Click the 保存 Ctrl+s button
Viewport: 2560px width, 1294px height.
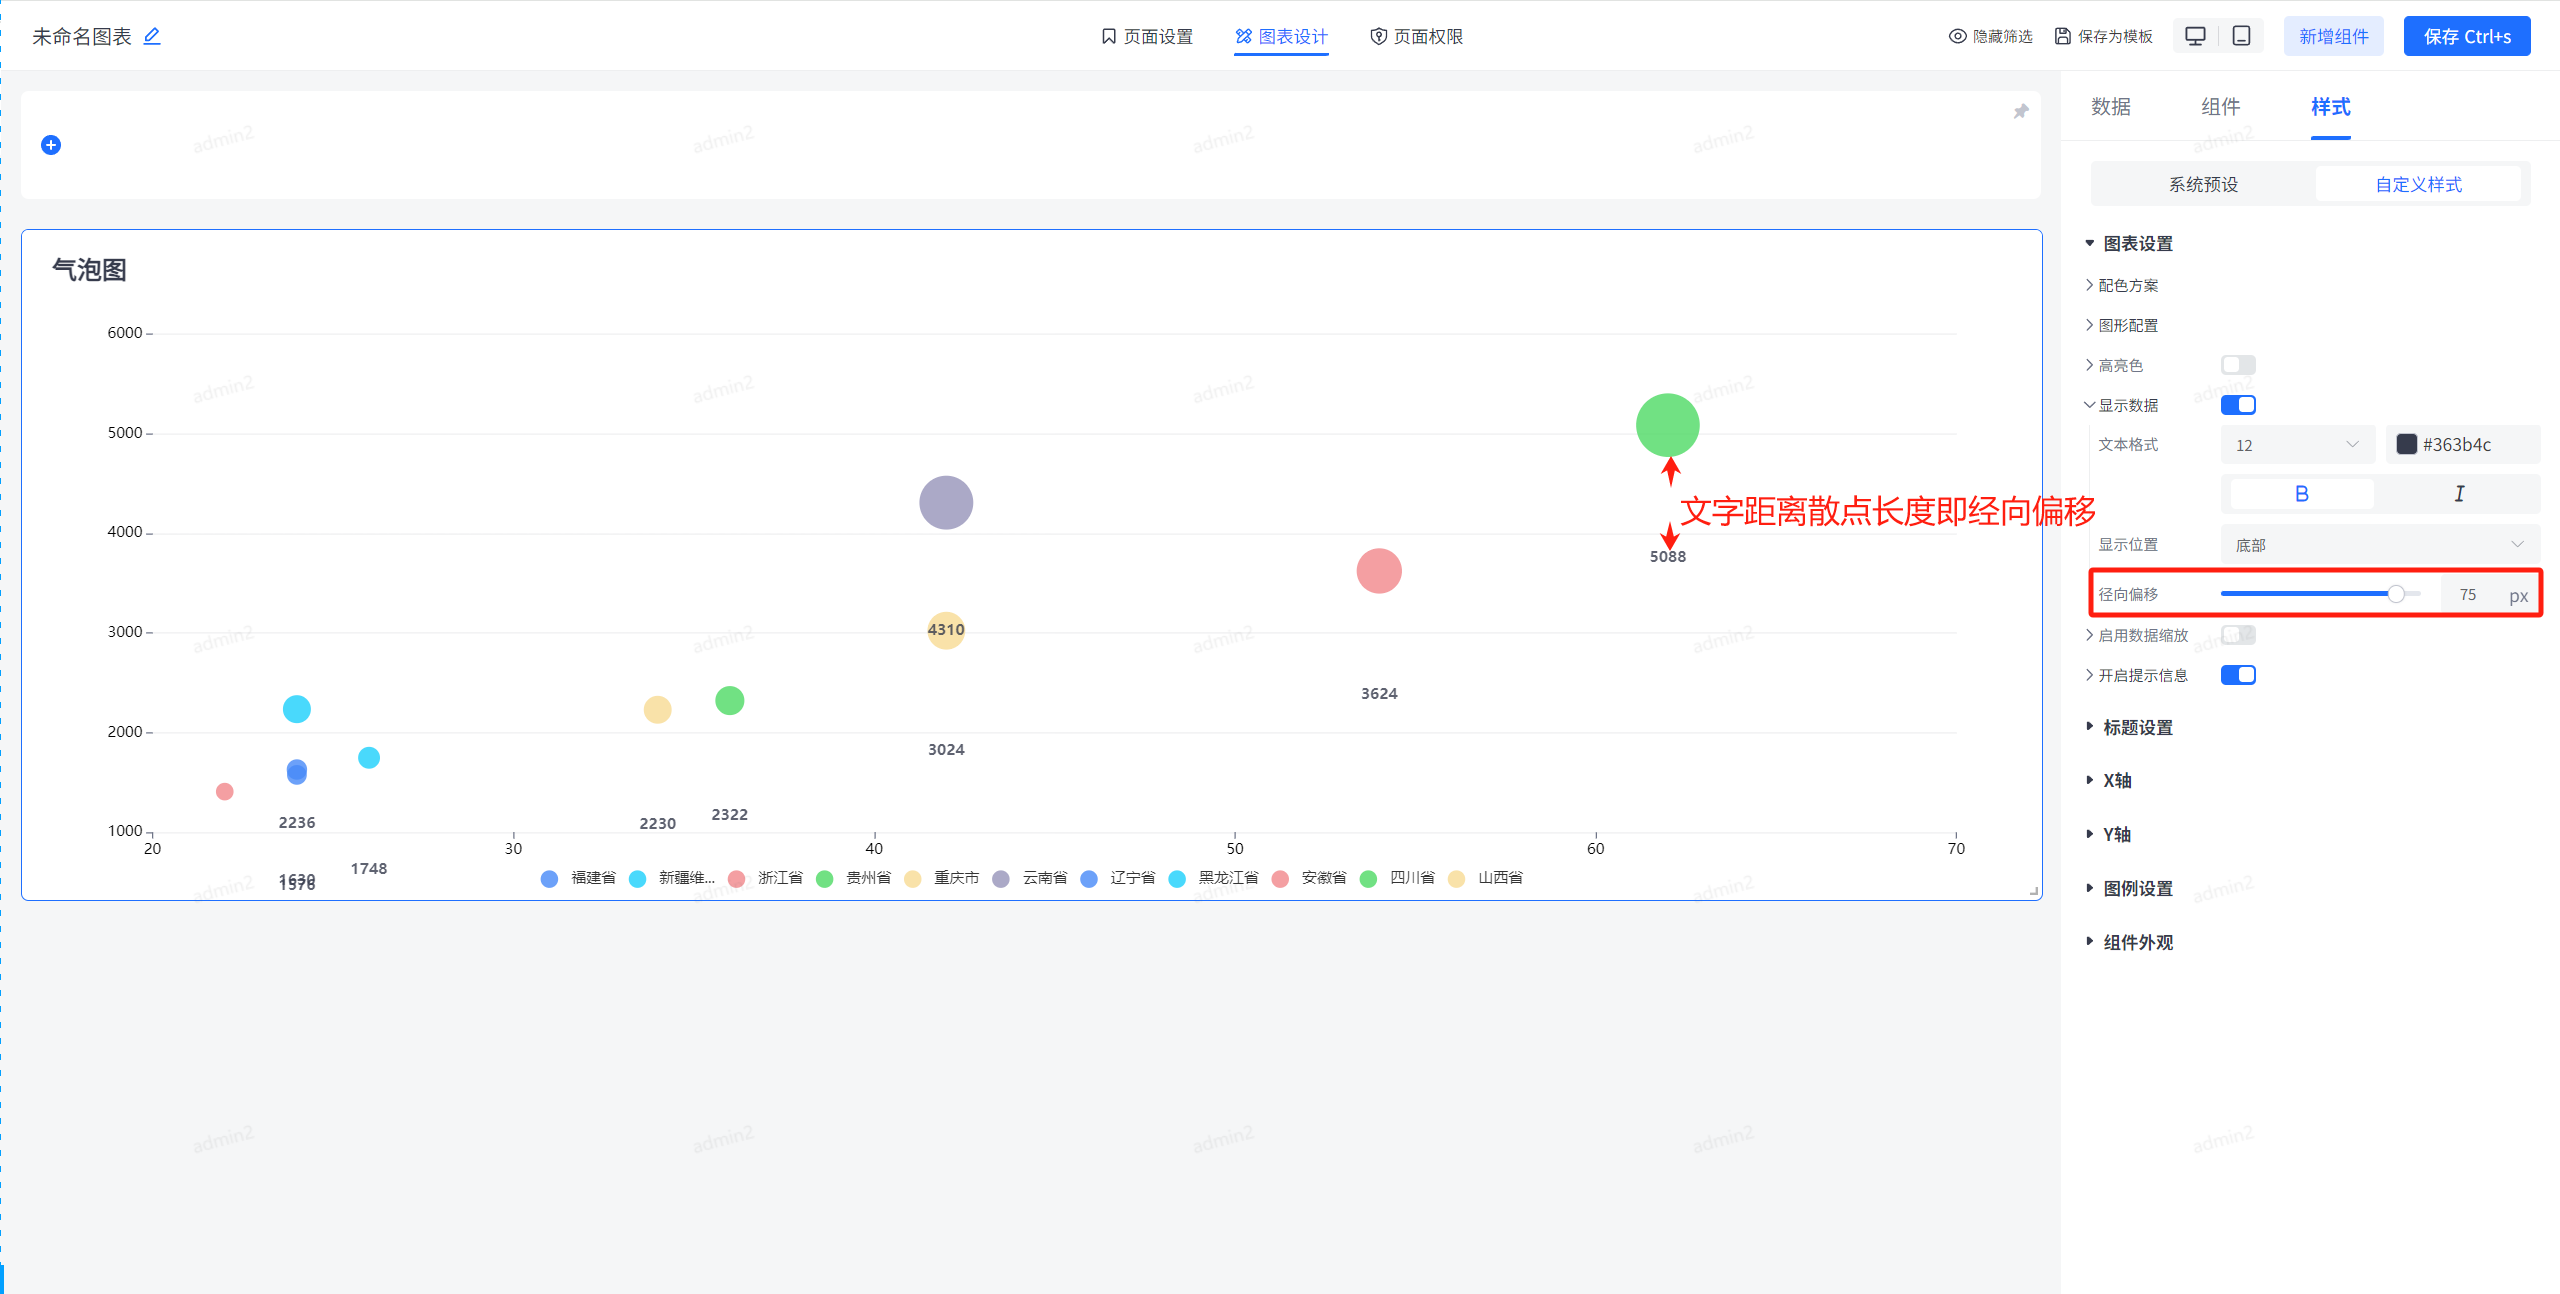(x=2467, y=36)
